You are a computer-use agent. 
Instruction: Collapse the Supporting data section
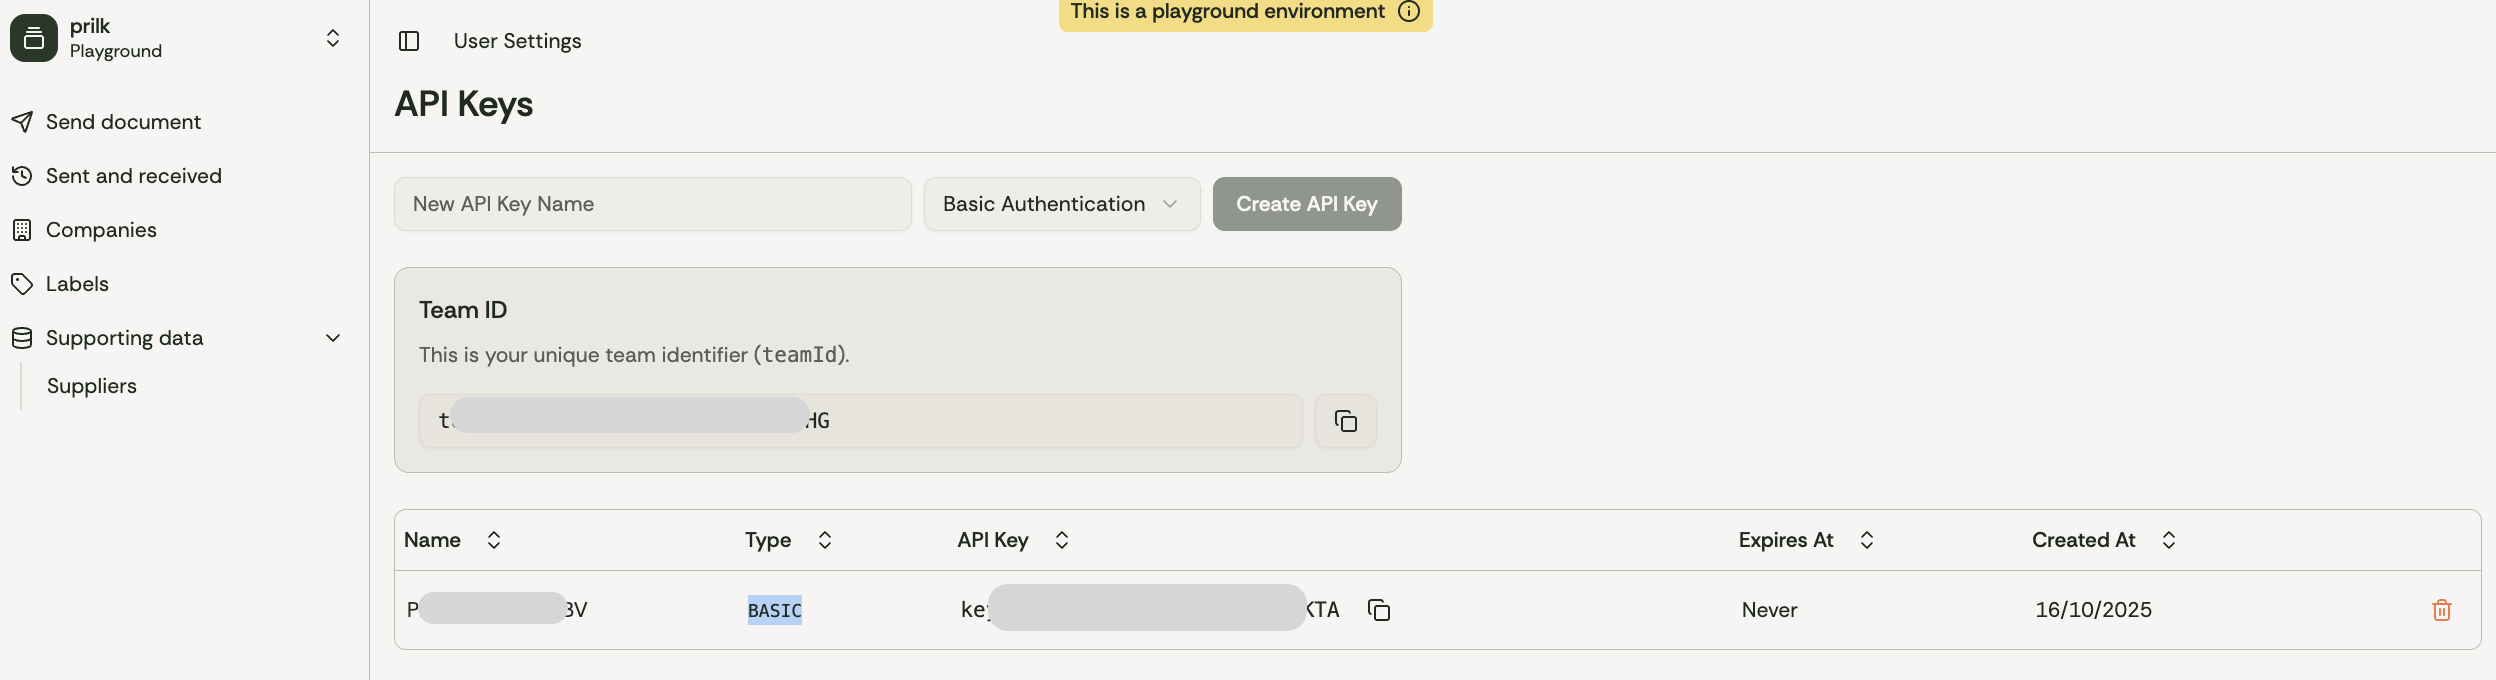pyautogui.click(x=333, y=338)
